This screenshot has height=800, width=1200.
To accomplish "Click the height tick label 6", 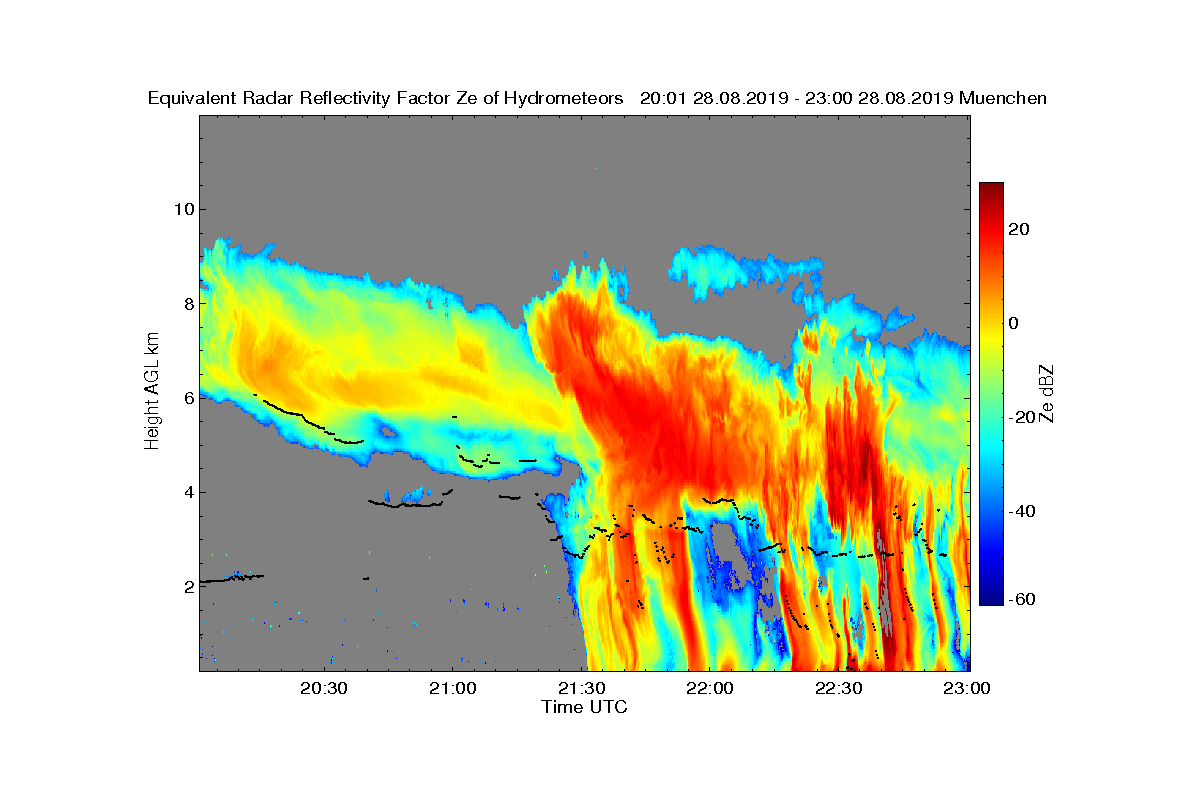I will 187,397.
